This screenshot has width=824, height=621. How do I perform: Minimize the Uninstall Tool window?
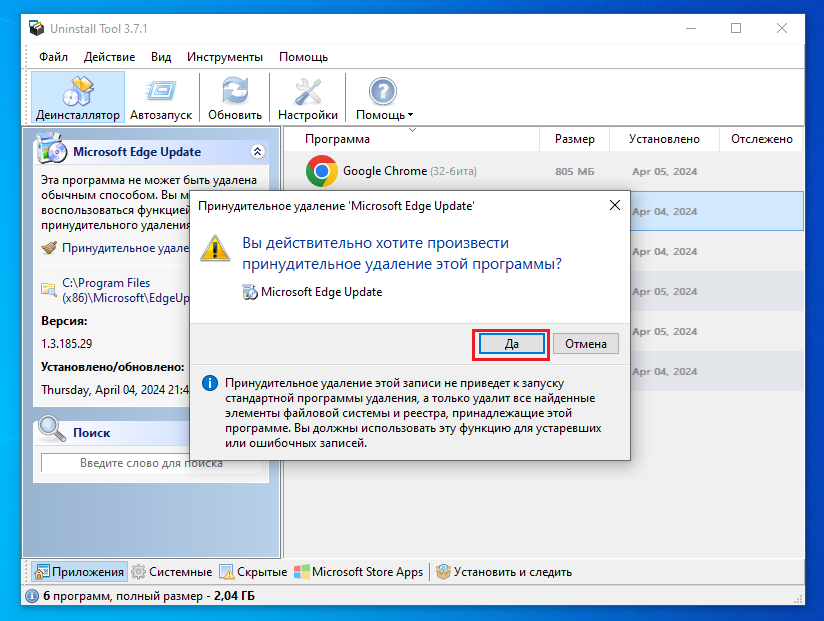coord(691,28)
